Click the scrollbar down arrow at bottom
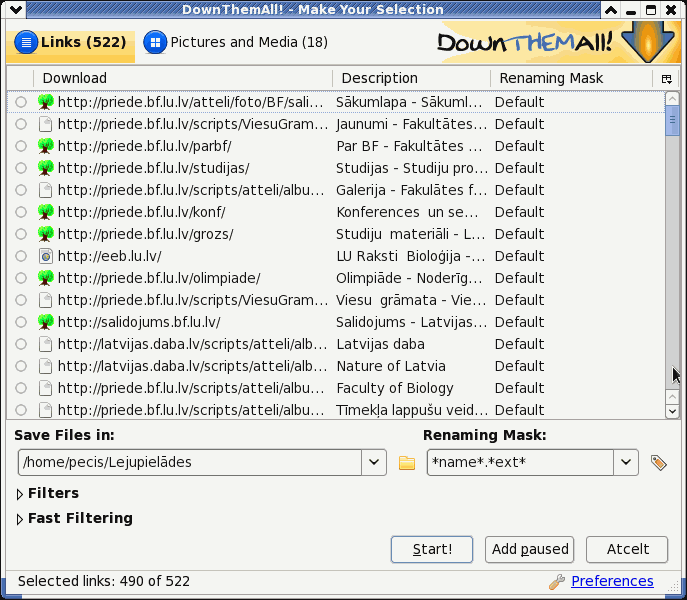The image size is (687, 600). tap(672, 411)
